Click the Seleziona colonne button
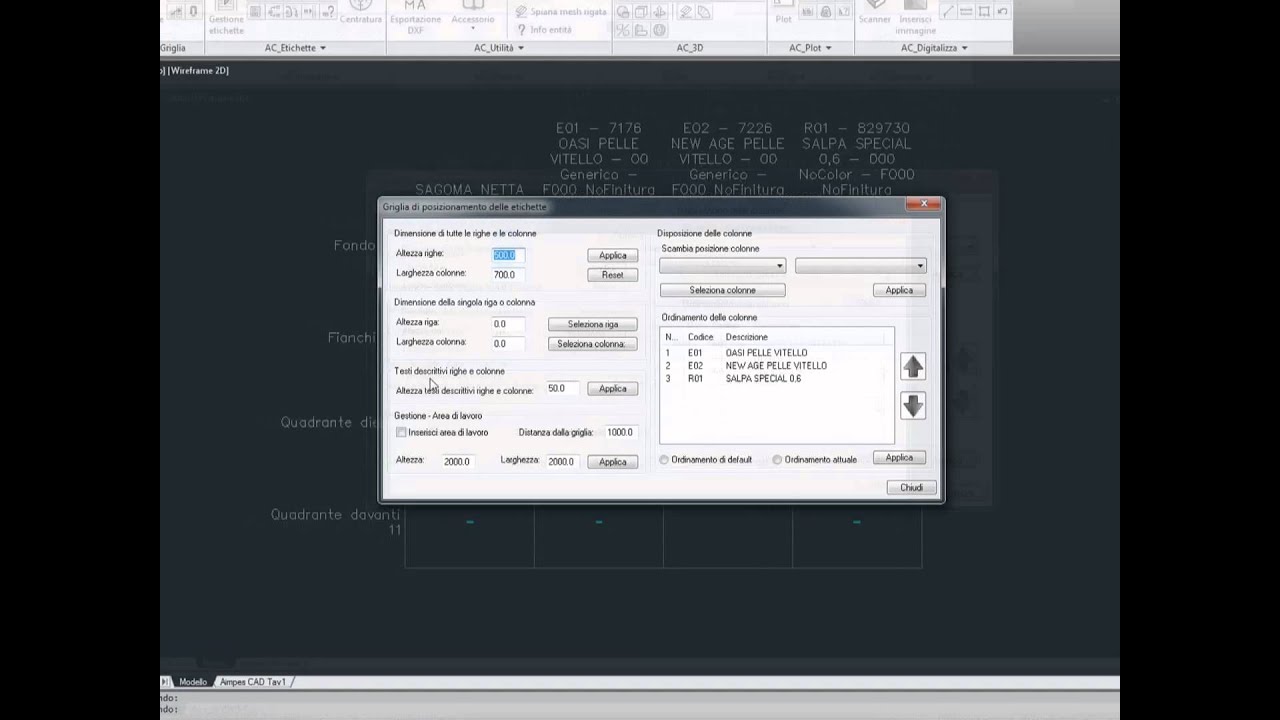The image size is (1280, 720). [722, 290]
